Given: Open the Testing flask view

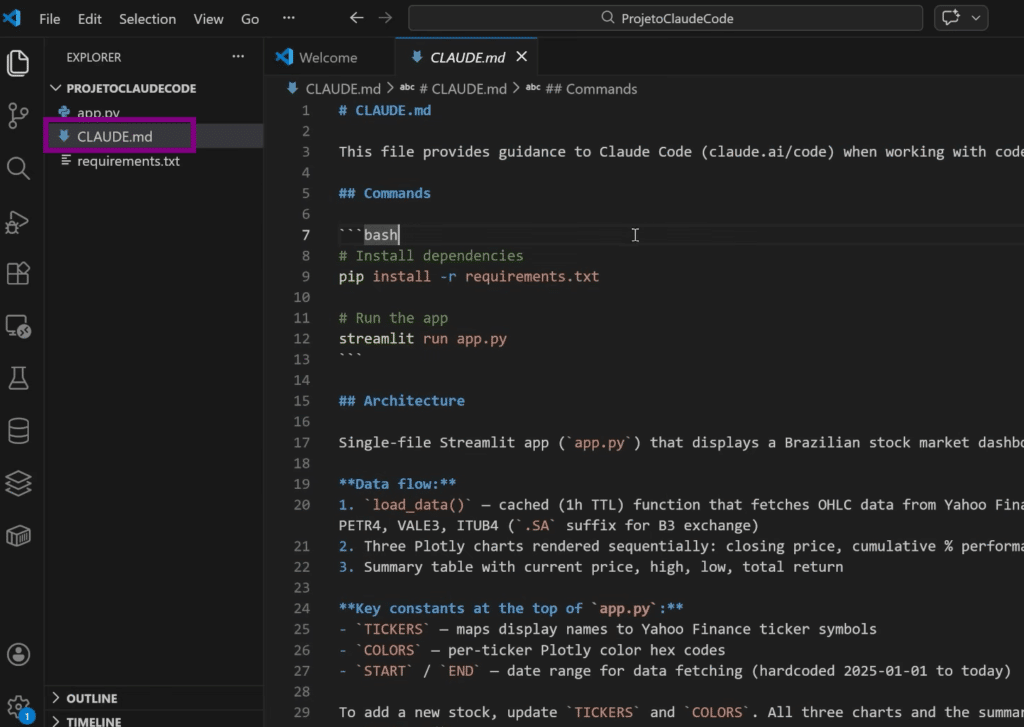Looking at the screenshot, I should (18, 378).
